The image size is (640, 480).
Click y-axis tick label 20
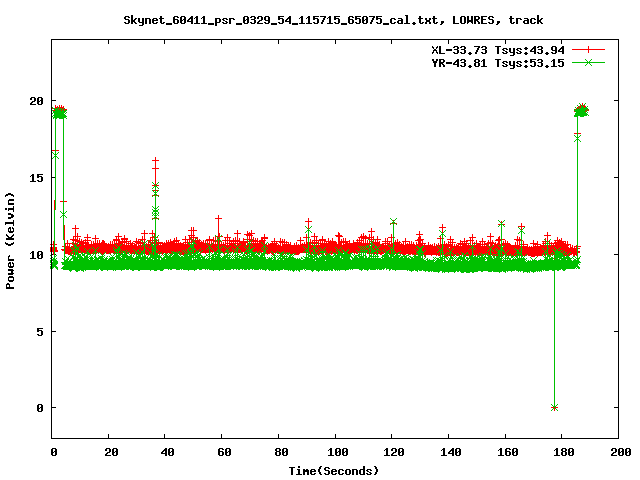click(36, 101)
